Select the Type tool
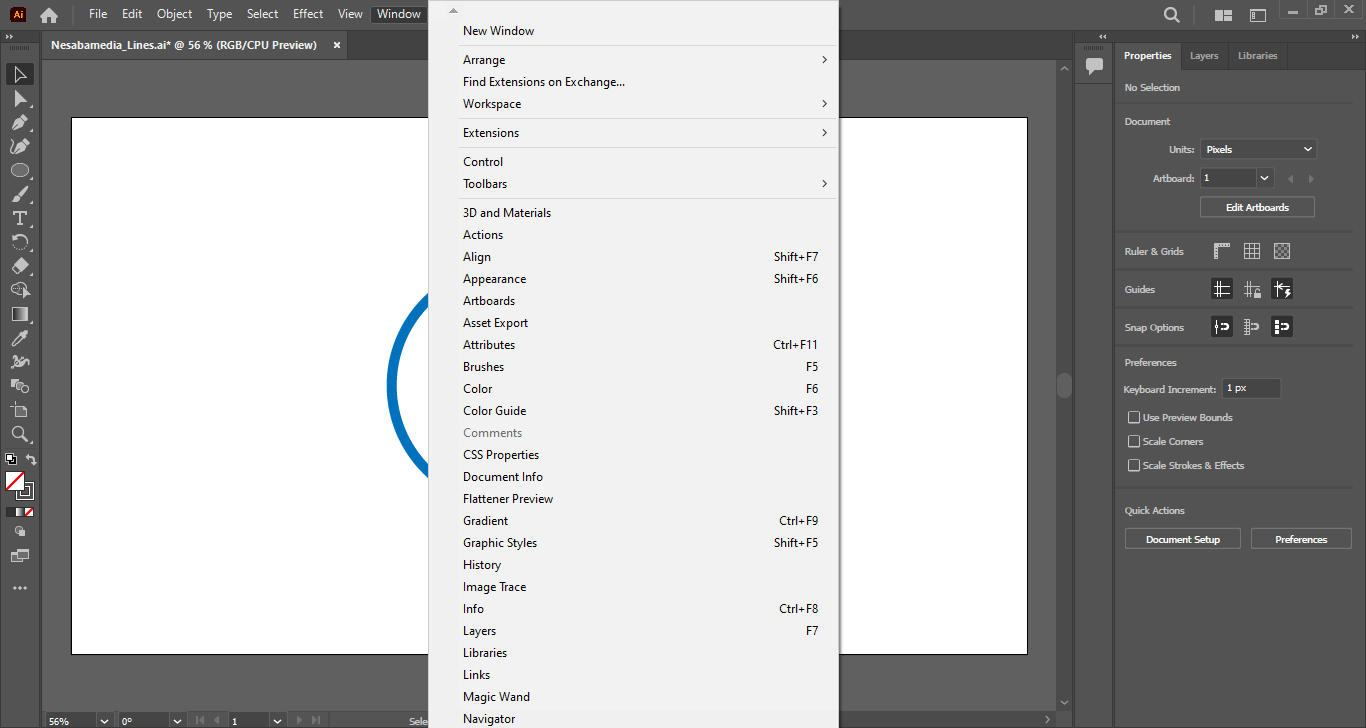The height and width of the screenshot is (728, 1366). (20, 218)
